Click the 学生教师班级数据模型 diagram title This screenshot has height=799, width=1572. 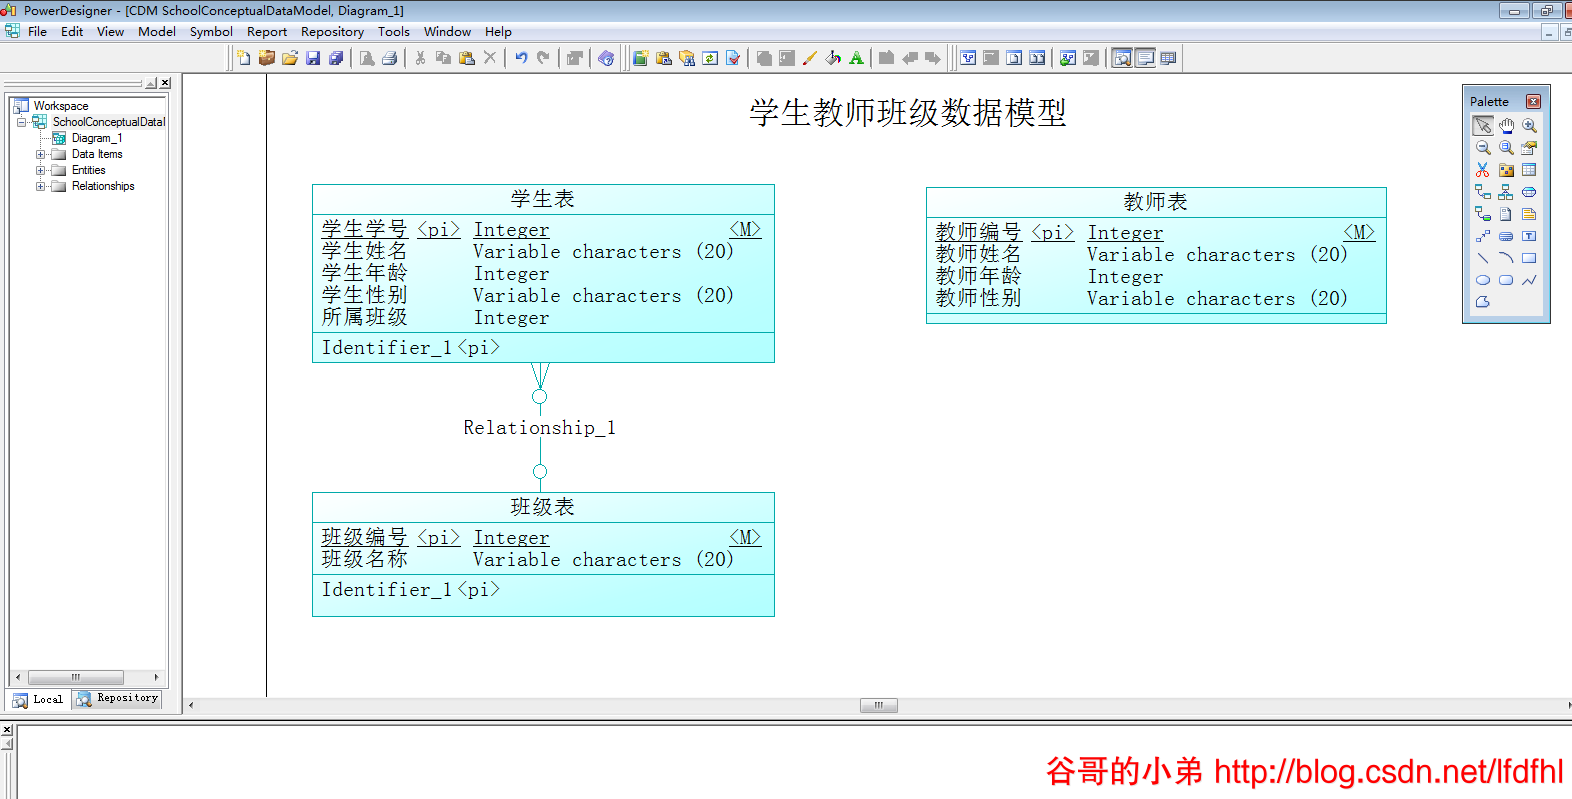[x=908, y=112]
